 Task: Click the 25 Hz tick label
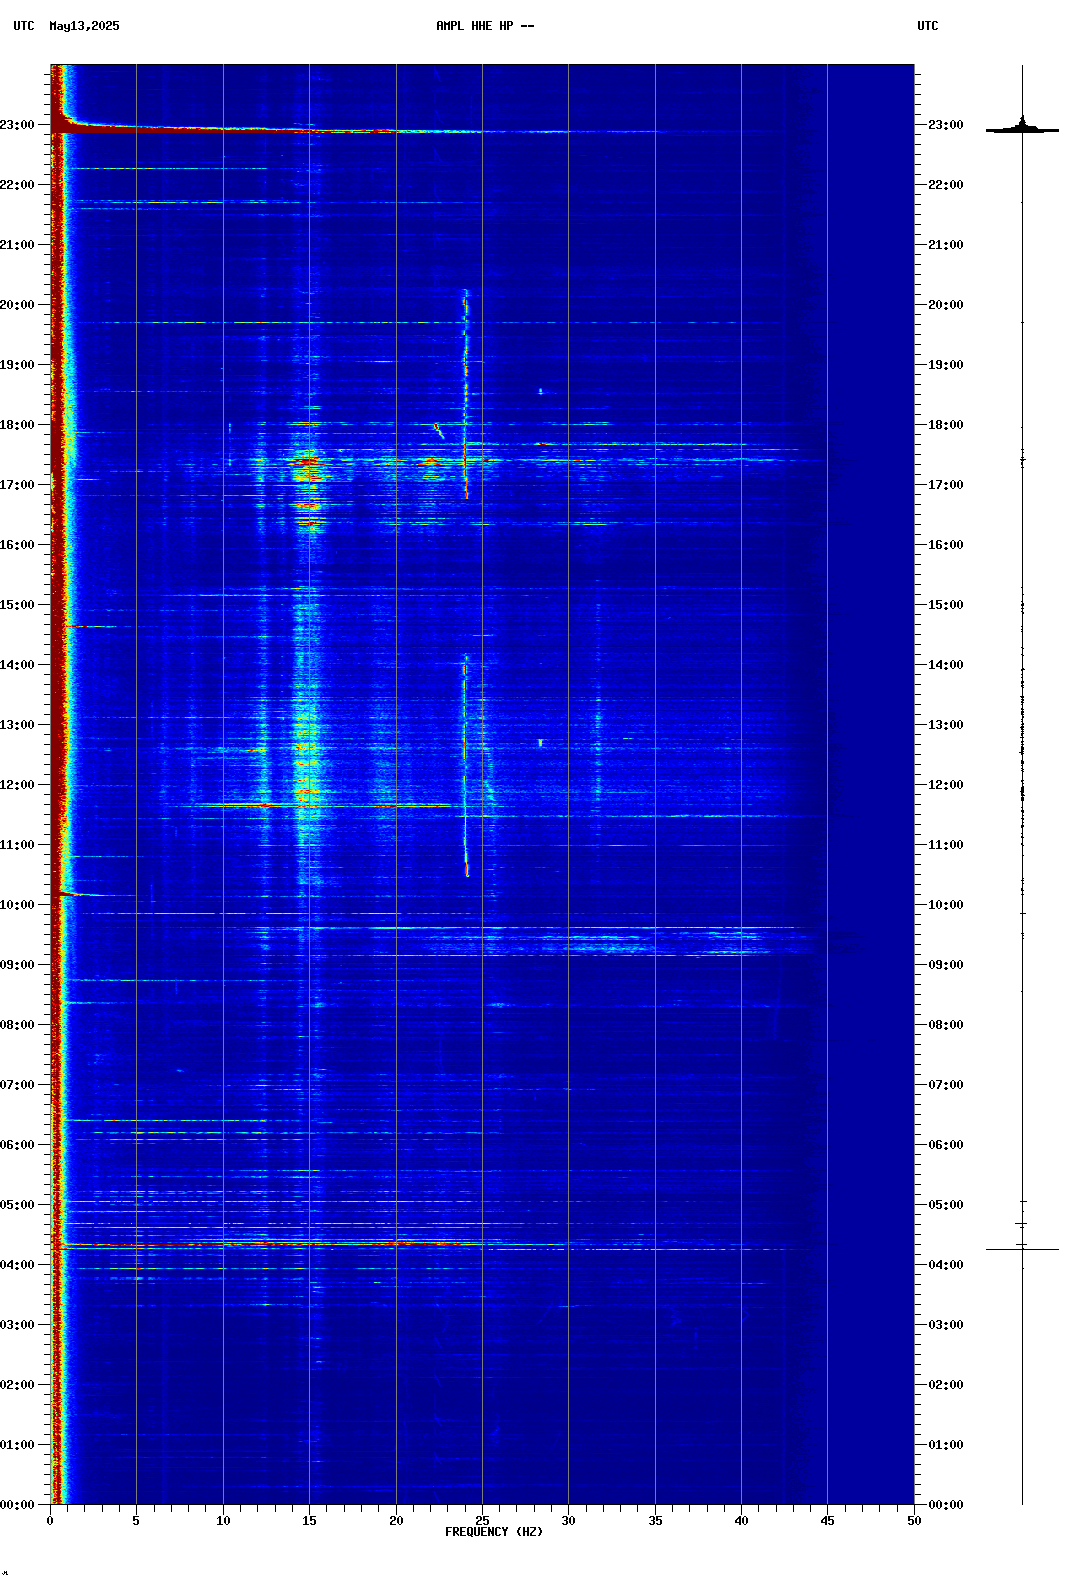pos(482,1521)
